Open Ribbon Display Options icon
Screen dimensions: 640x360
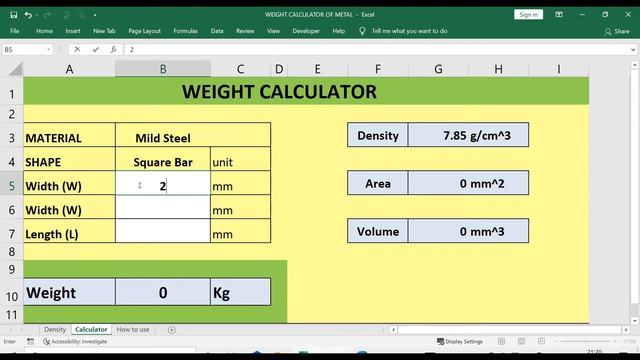pyautogui.click(x=559, y=15)
